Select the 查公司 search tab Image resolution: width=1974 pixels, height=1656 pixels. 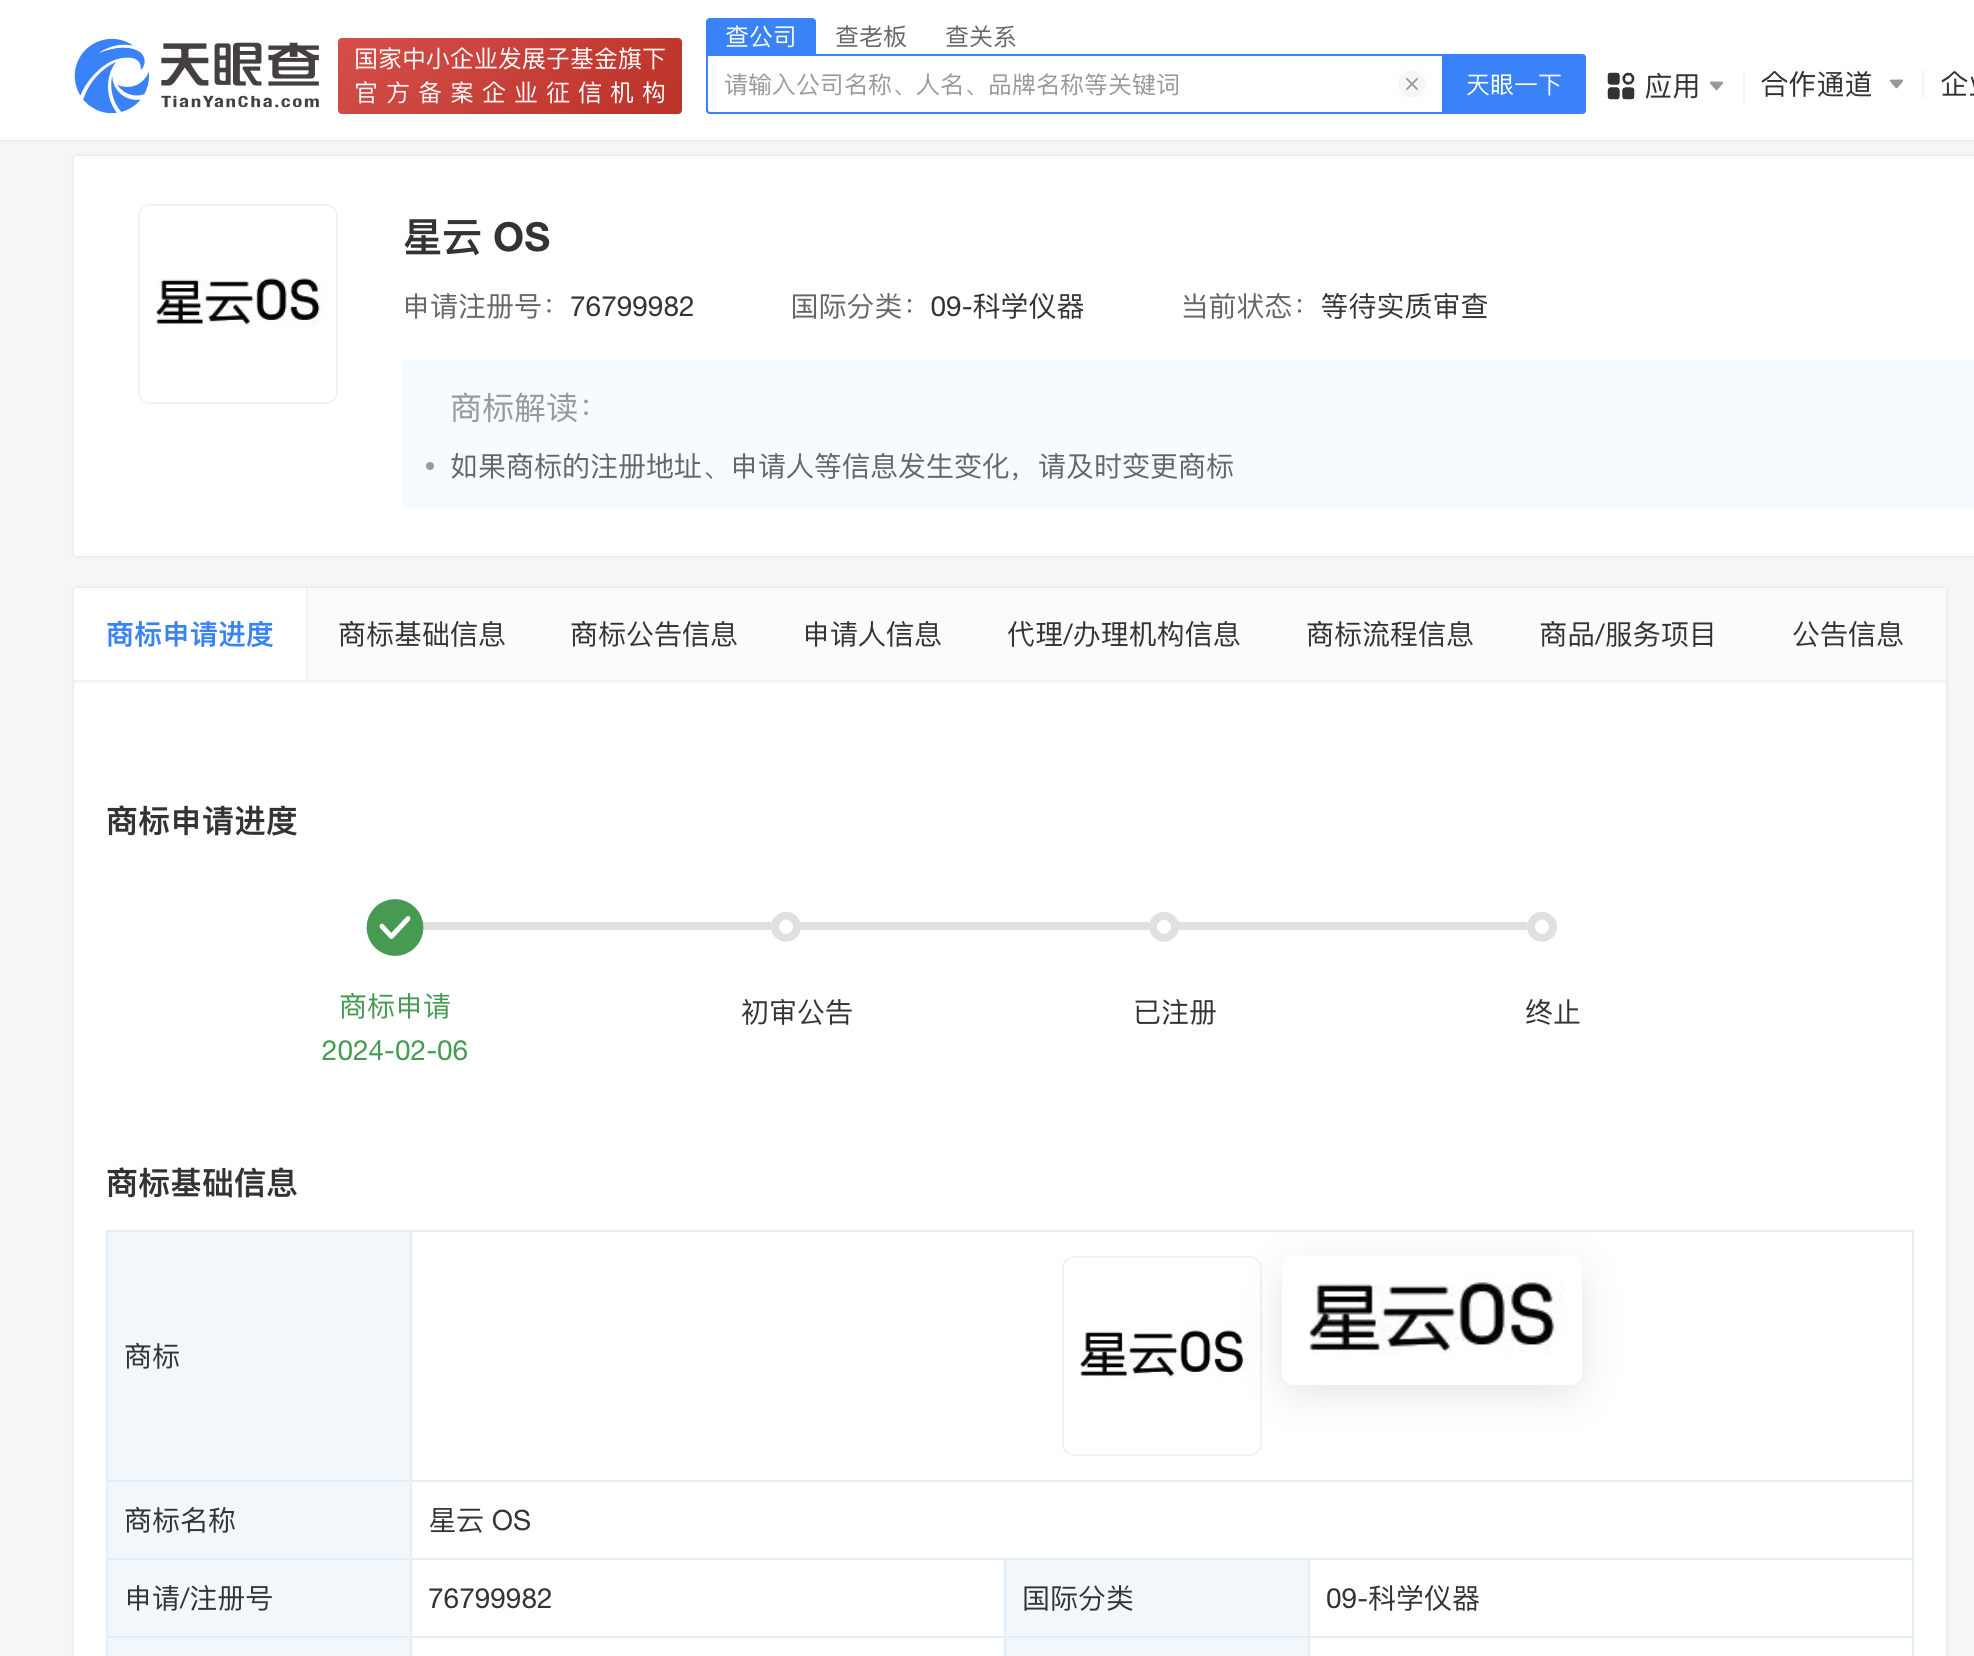coord(760,37)
